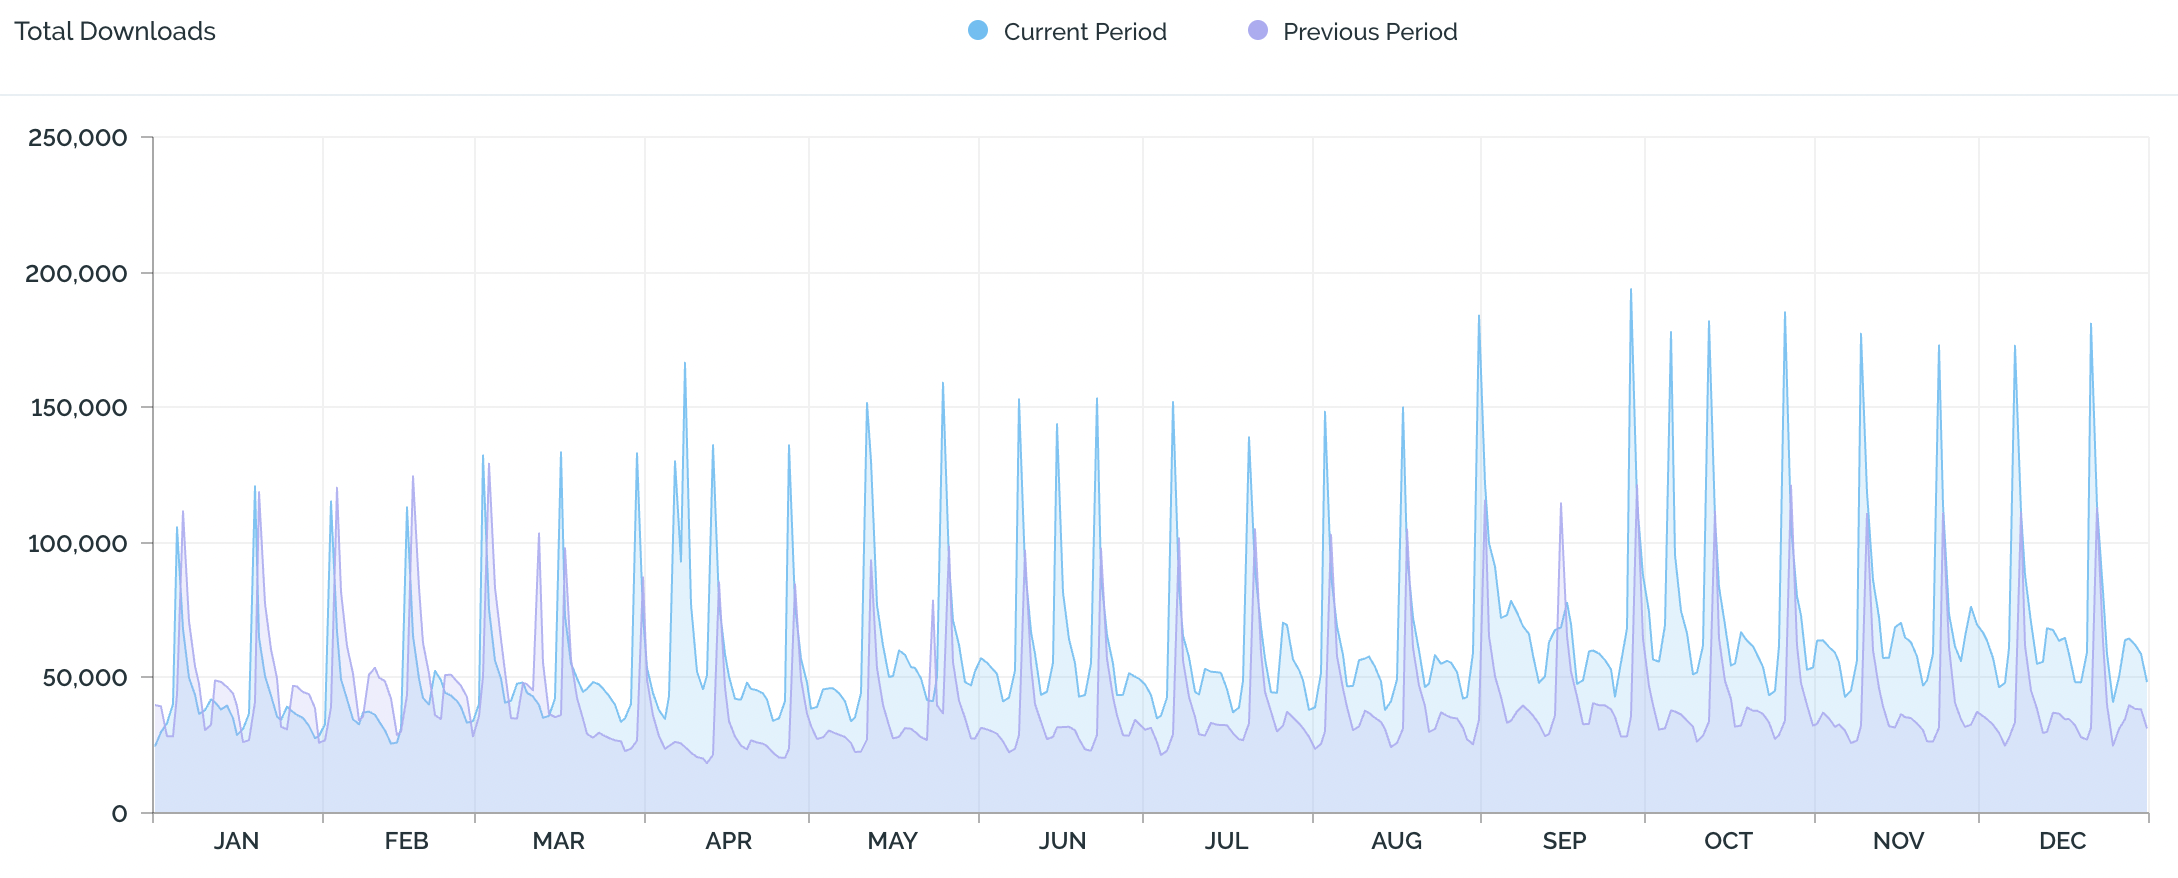Click the highest blue spike at start of October
2178x878 pixels.
[1631, 291]
